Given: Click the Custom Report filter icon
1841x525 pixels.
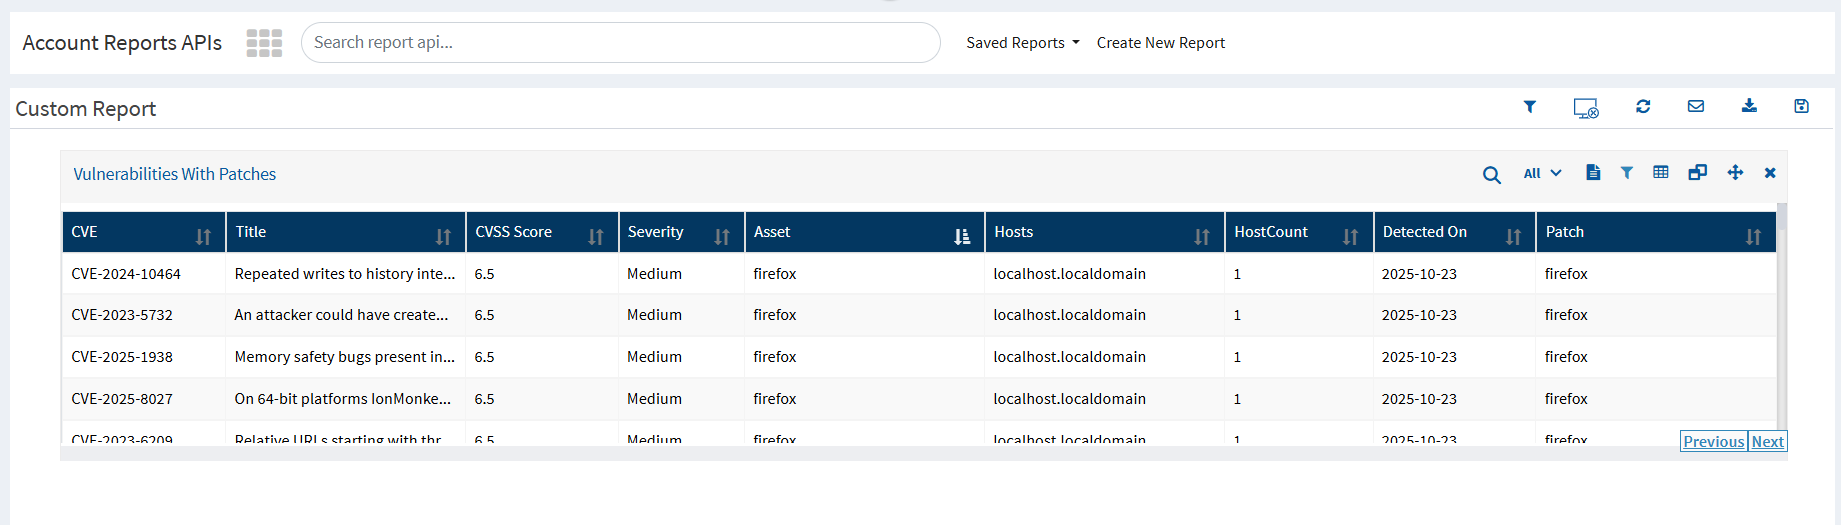Looking at the screenshot, I should point(1529,107).
